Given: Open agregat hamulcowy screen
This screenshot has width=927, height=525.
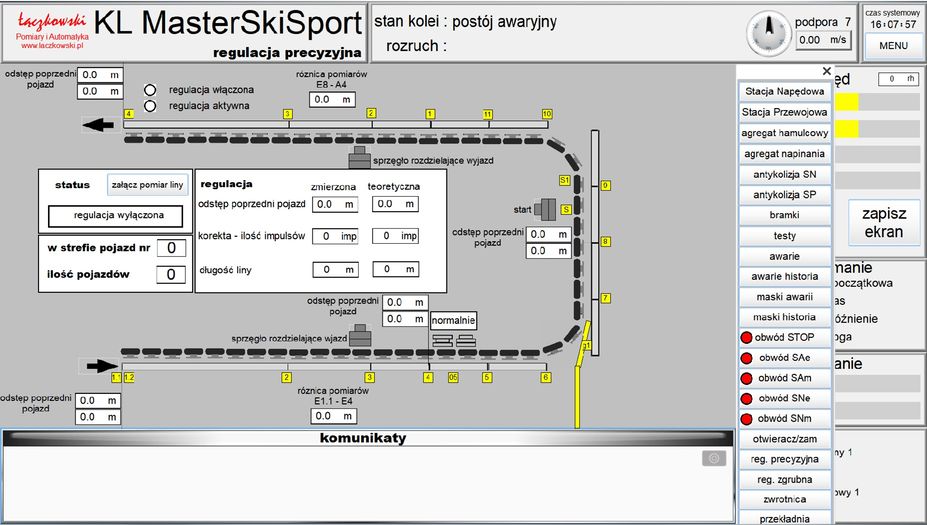Looking at the screenshot, I should pyautogui.click(x=785, y=133).
